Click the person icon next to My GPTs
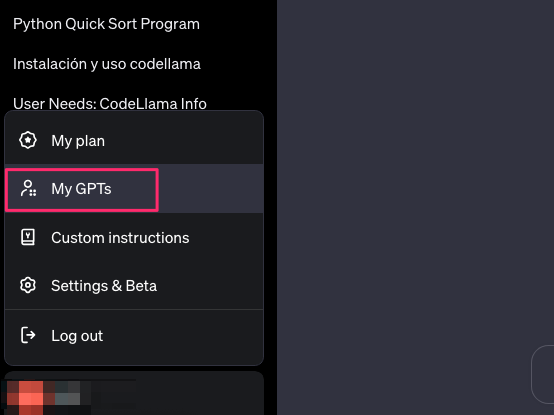This screenshot has width=554, height=415. pyautogui.click(x=28, y=188)
